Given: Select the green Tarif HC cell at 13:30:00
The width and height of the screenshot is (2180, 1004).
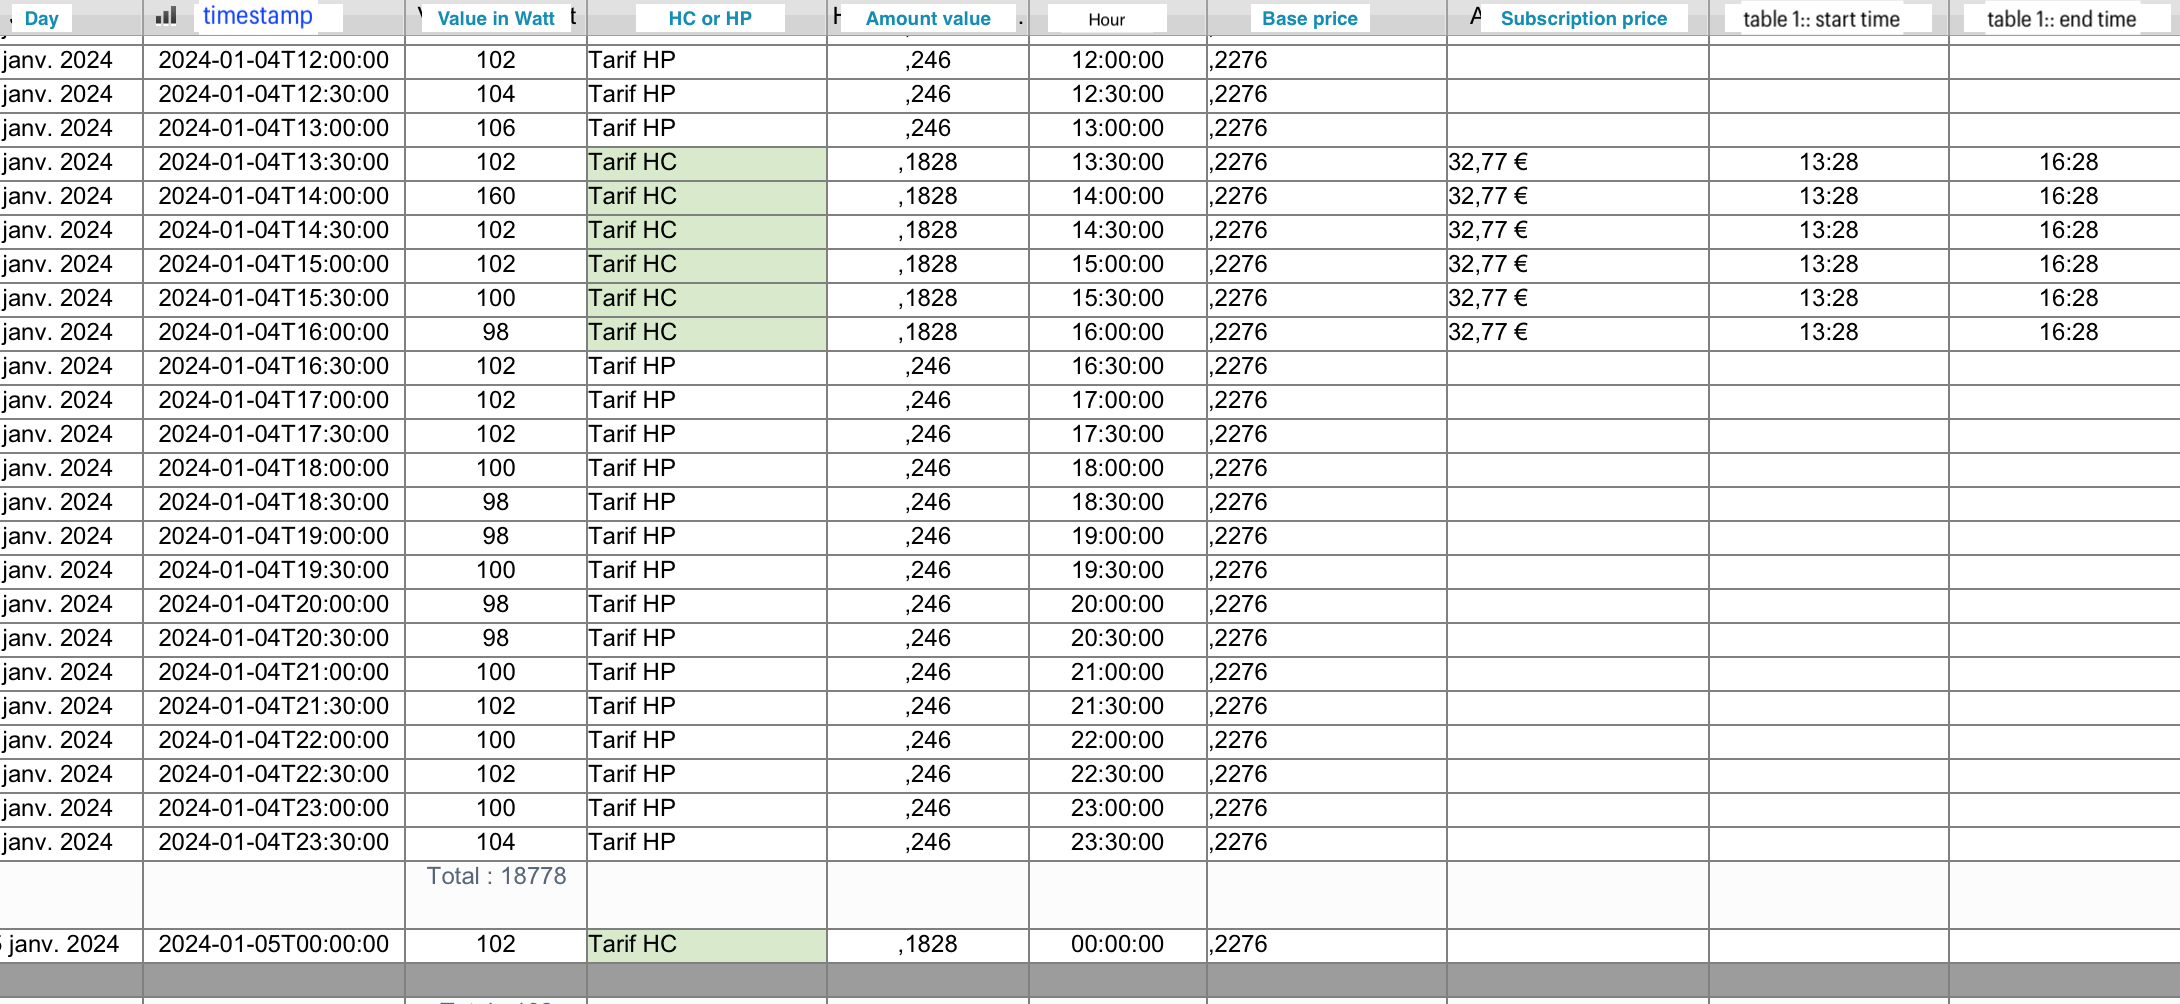Looking at the screenshot, I should (707, 162).
